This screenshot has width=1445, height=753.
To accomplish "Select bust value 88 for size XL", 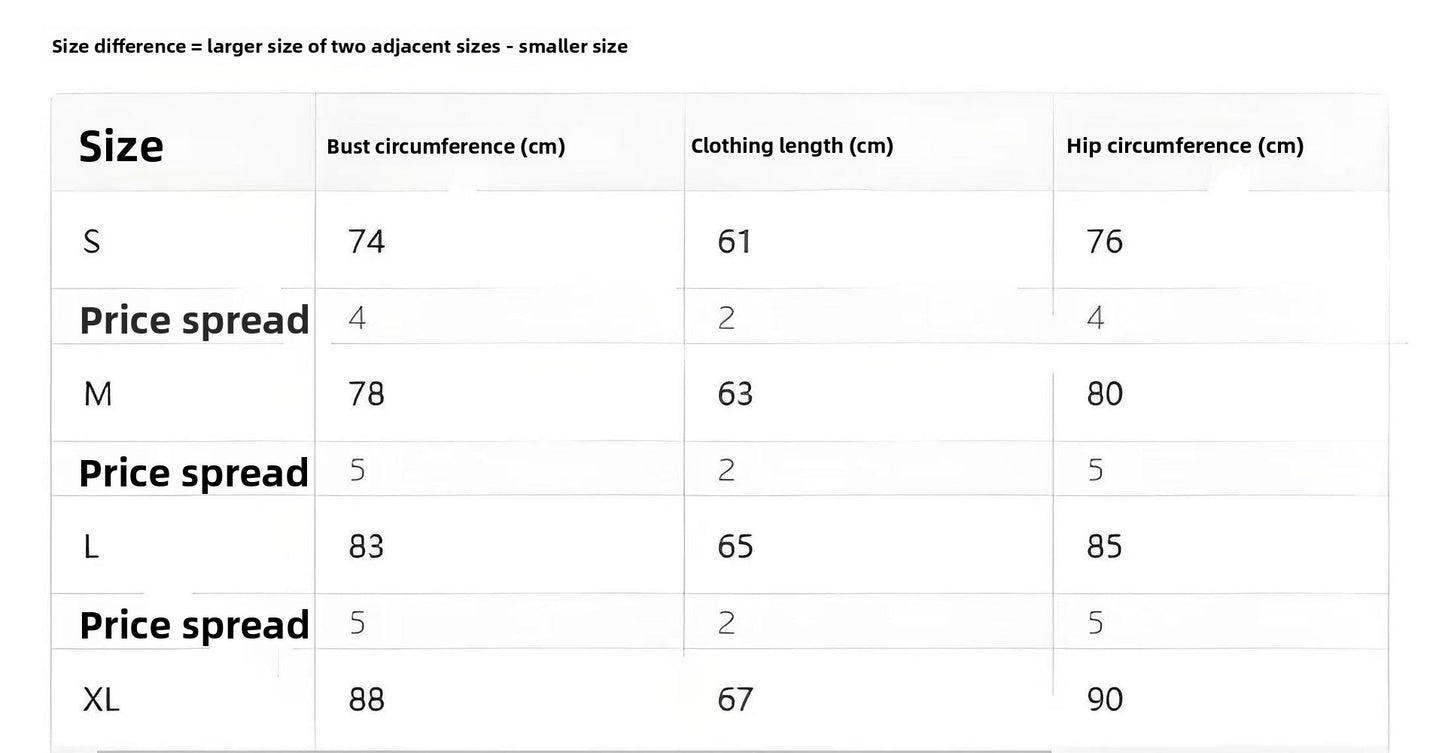I will (x=366, y=699).
